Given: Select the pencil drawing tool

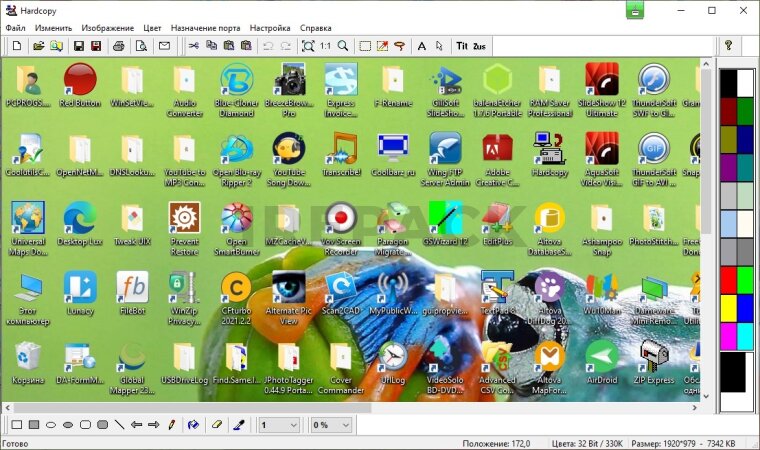Looking at the screenshot, I should click(x=171, y=425).
